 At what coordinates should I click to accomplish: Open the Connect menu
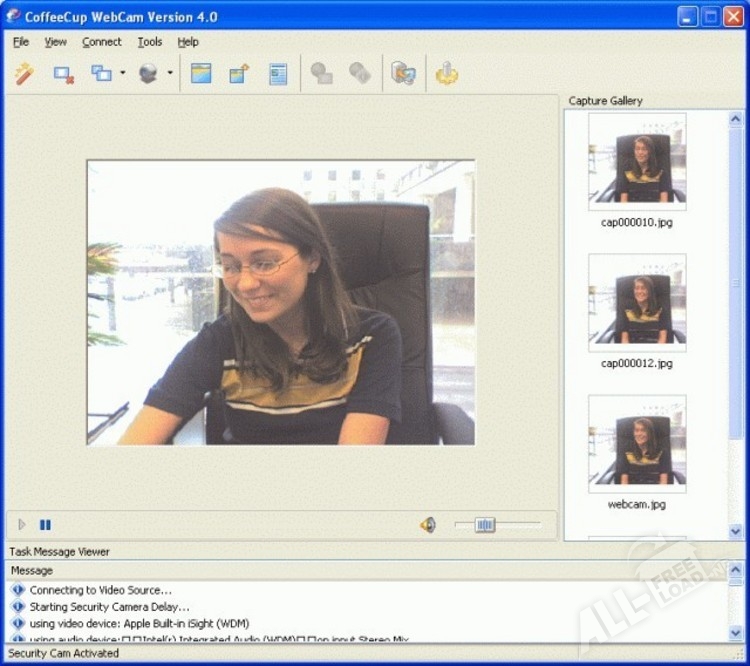101,42
